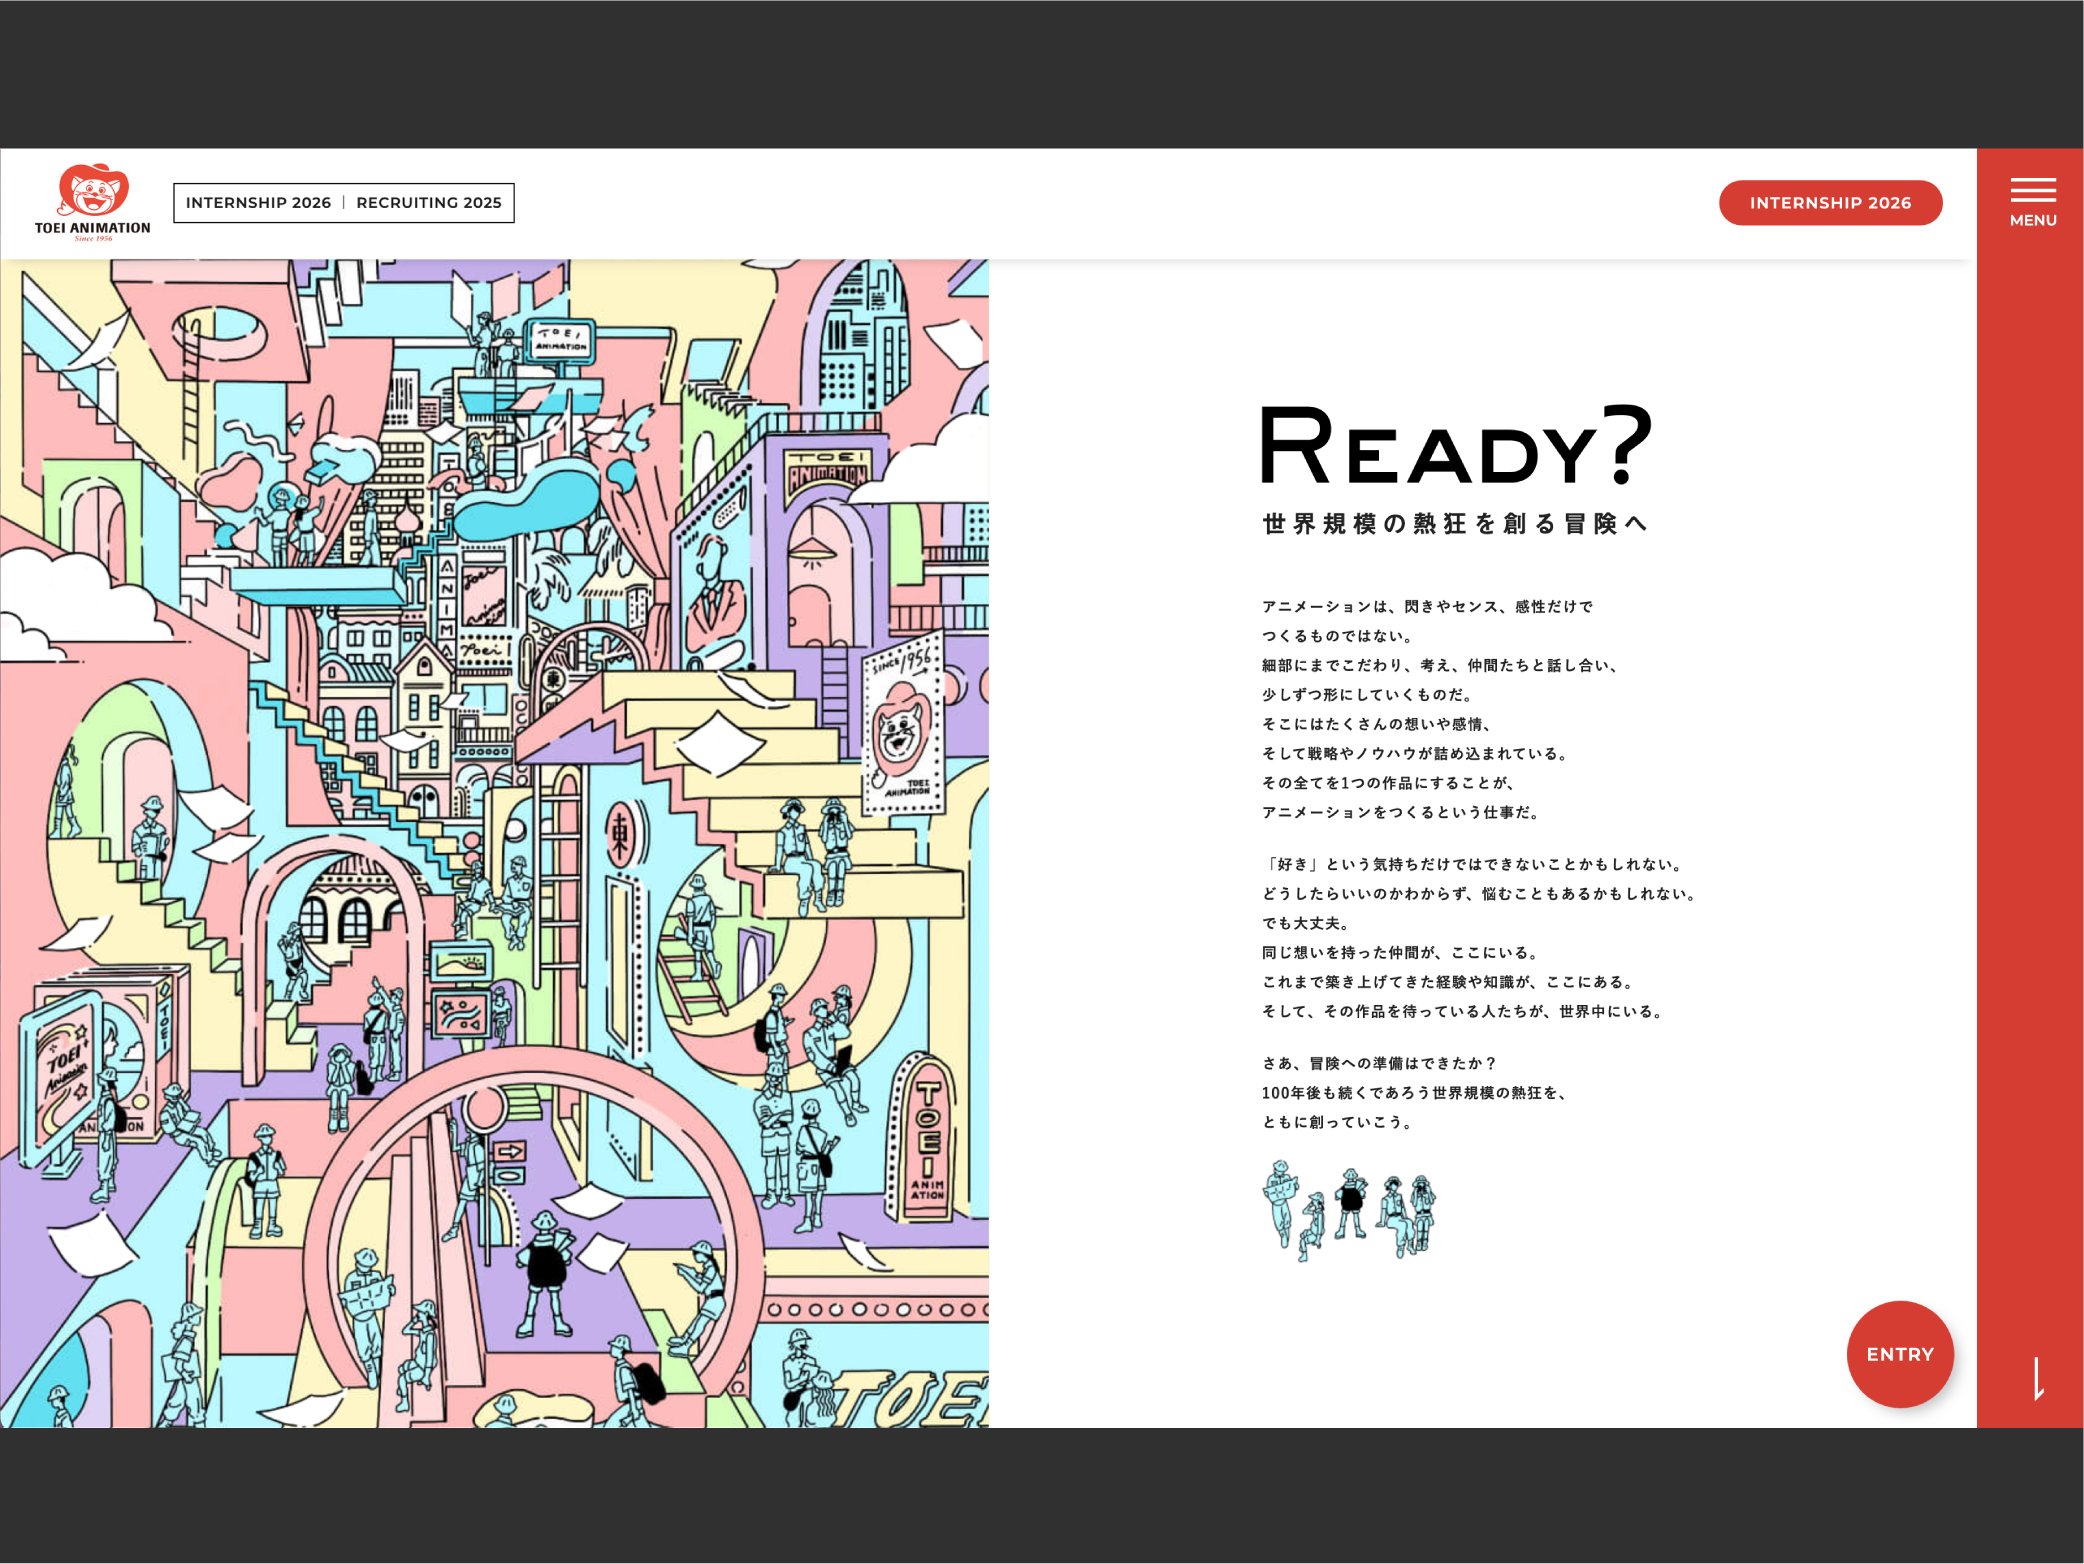
Task: Click the scroll-down arrow on the red sidebar
Action: 2038,1378
